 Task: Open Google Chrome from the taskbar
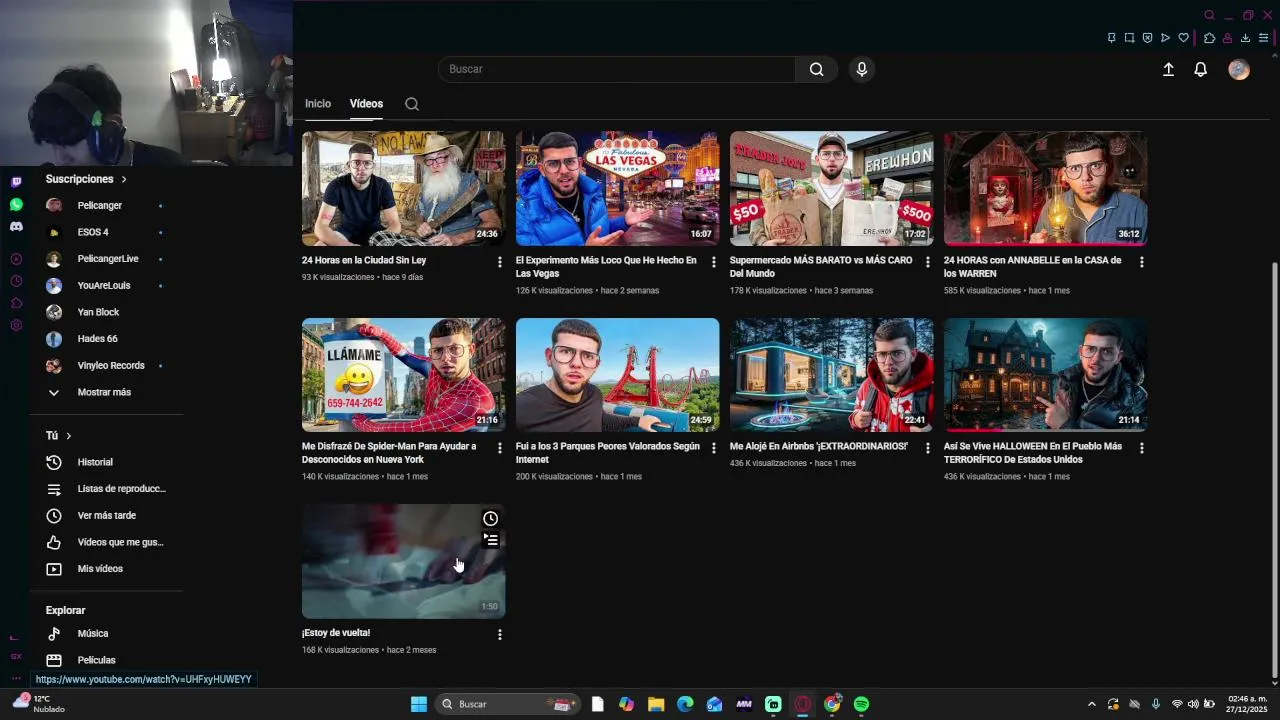832,704
